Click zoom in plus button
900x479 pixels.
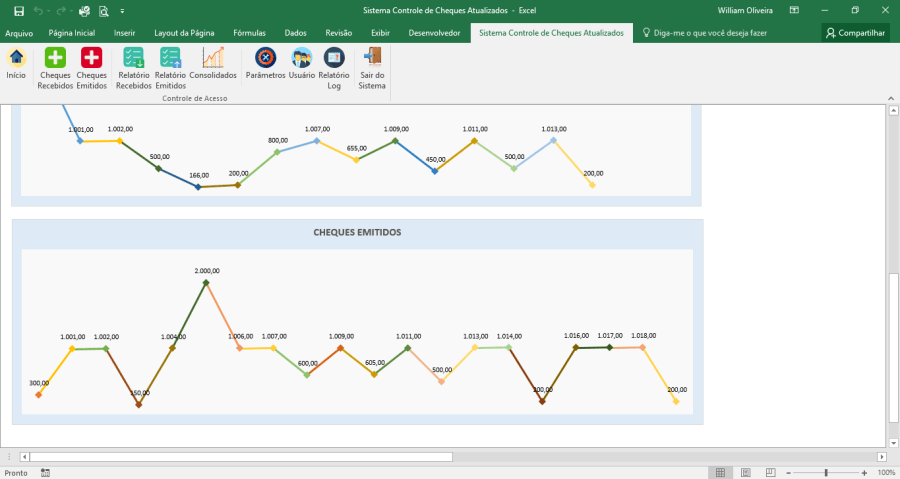[x=864, y=473]
